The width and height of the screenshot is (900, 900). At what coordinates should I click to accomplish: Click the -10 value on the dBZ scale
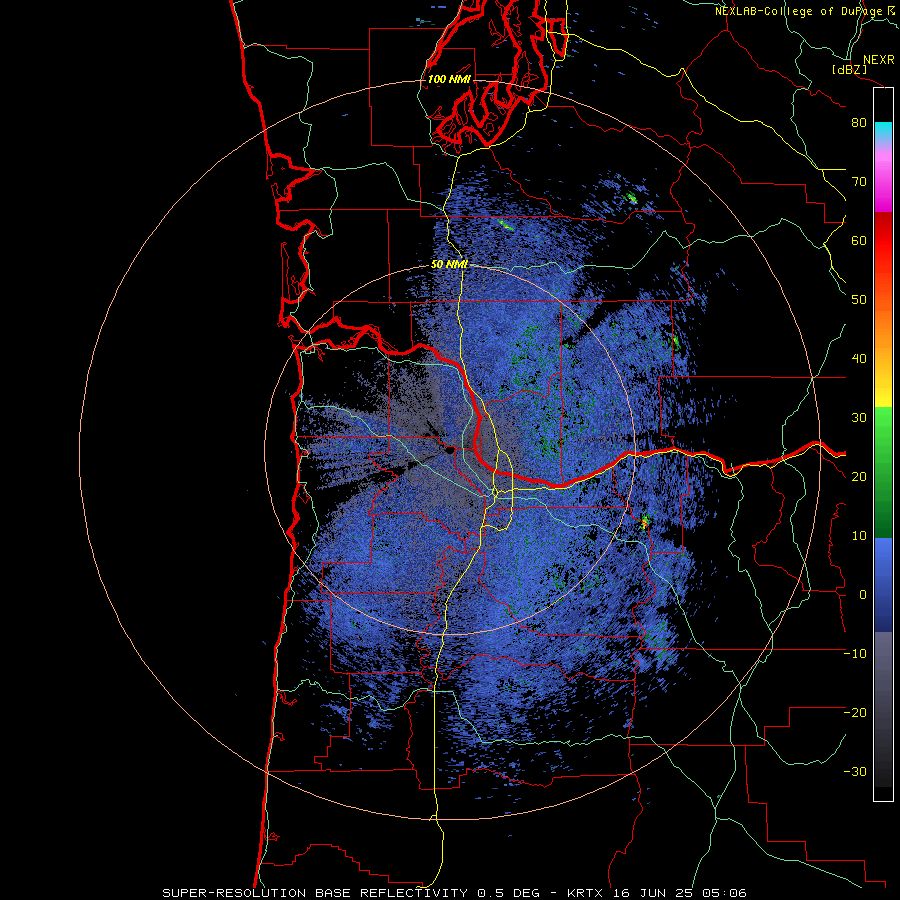[x=855, y=654]
